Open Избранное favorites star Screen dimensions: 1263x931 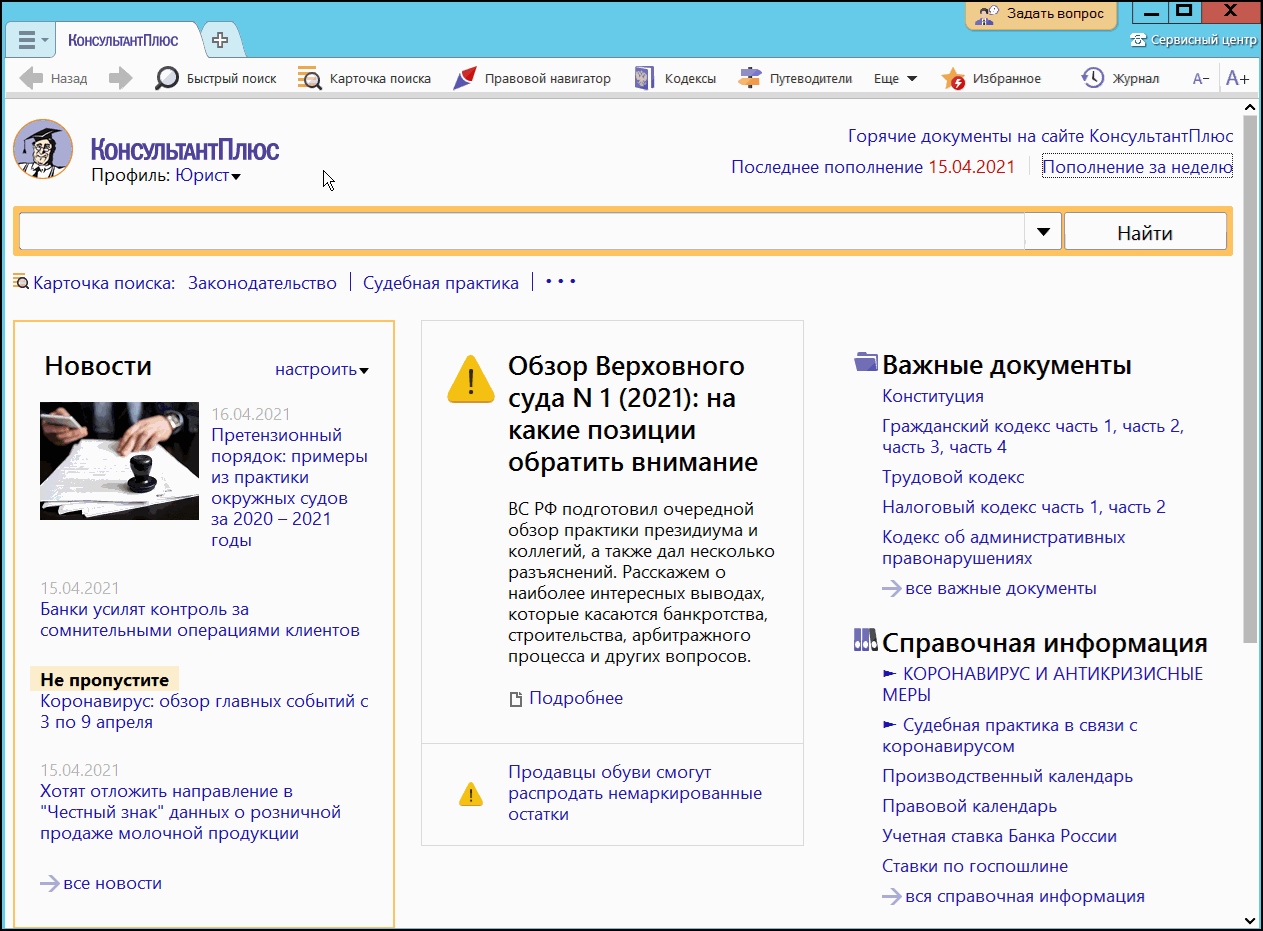tap(992, 78)
